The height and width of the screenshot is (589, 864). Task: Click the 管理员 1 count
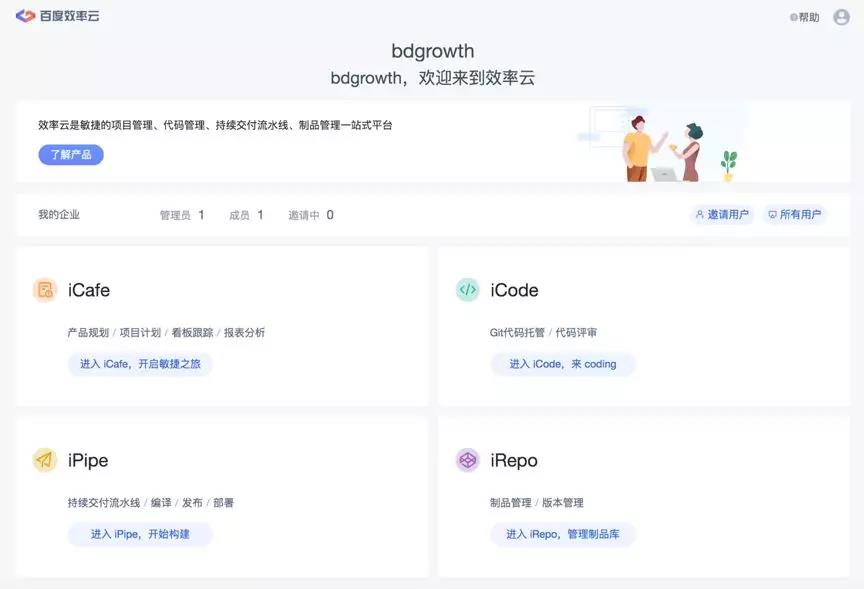182,215
